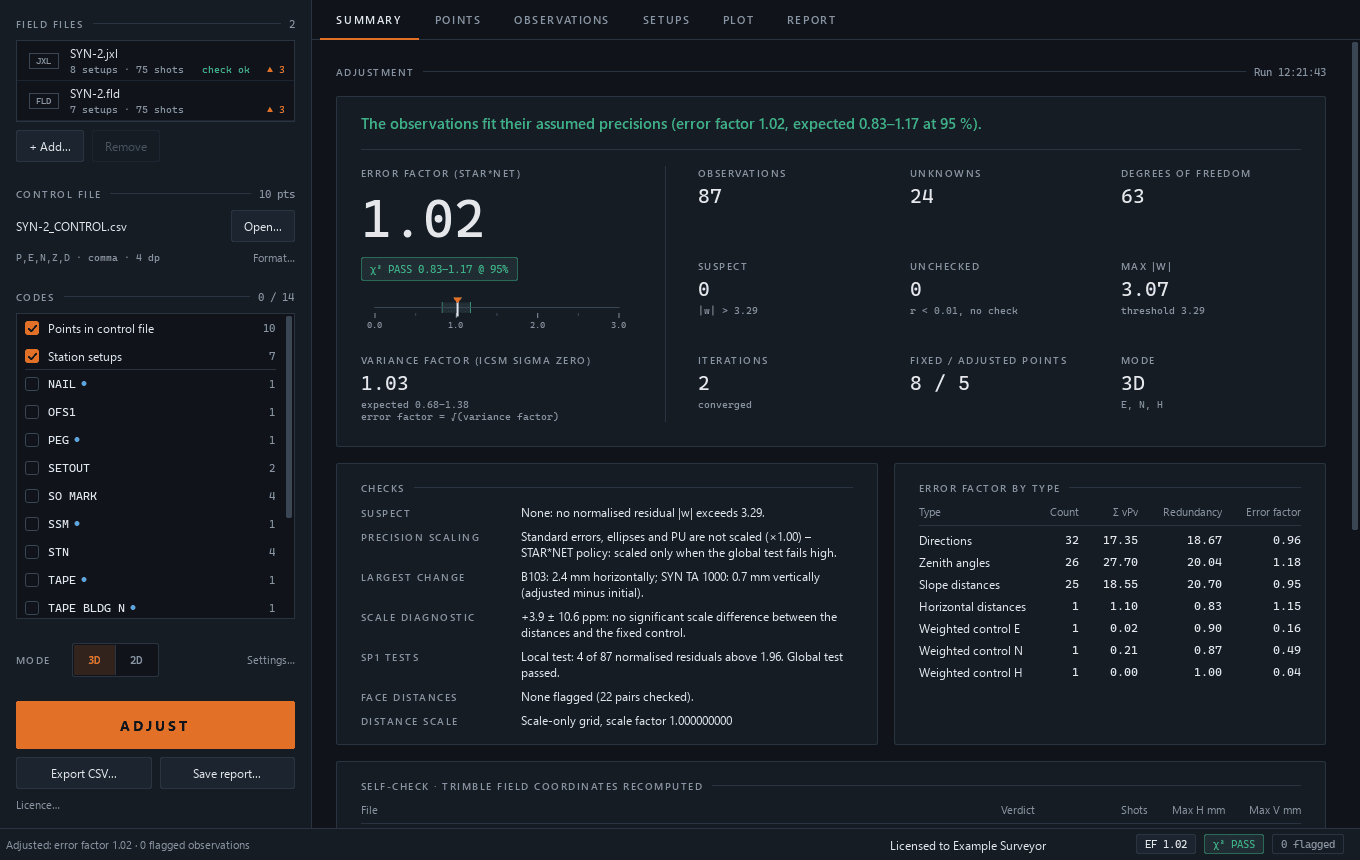Click the JXL file type badge
Screen dimensions: 1360x860
(43, 61)
